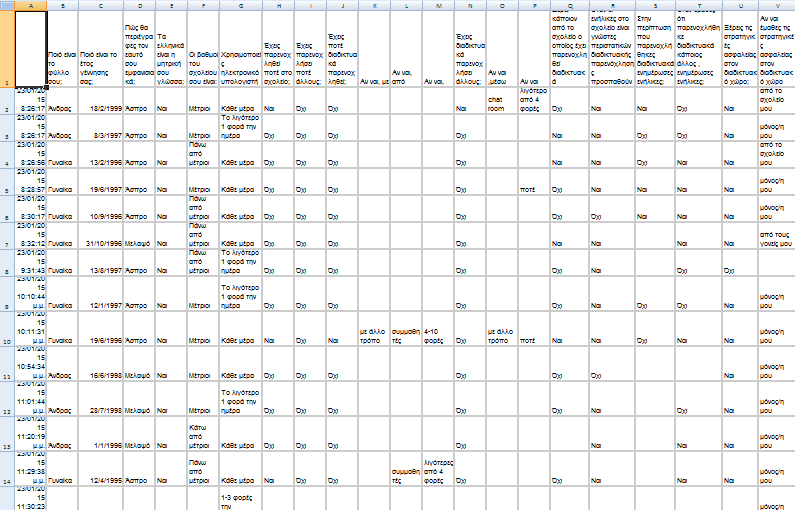The width and height of the screenshot is (795, 510).
Task: Click 'Μελαψό' cell in row 7
Action: pos(139,235)
